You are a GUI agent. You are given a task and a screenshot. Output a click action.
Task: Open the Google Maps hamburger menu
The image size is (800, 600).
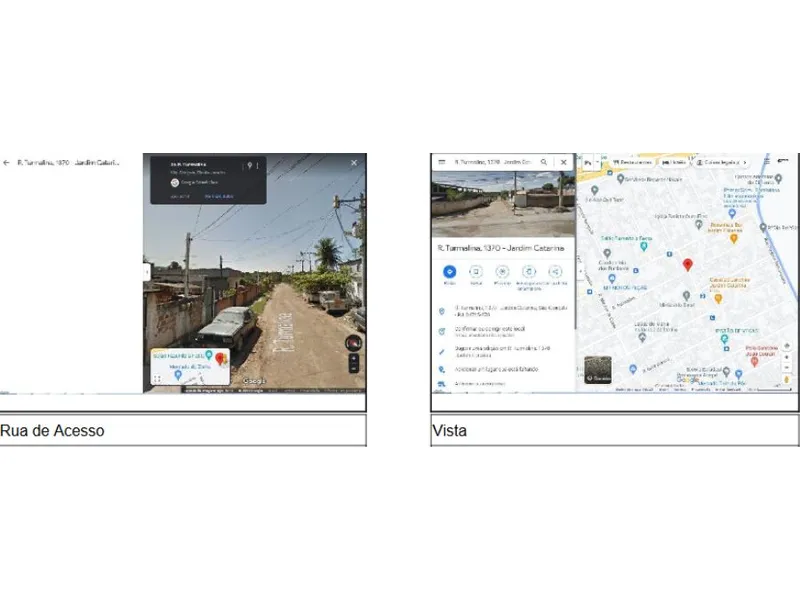pyautogui.click(x=442, y=161)
